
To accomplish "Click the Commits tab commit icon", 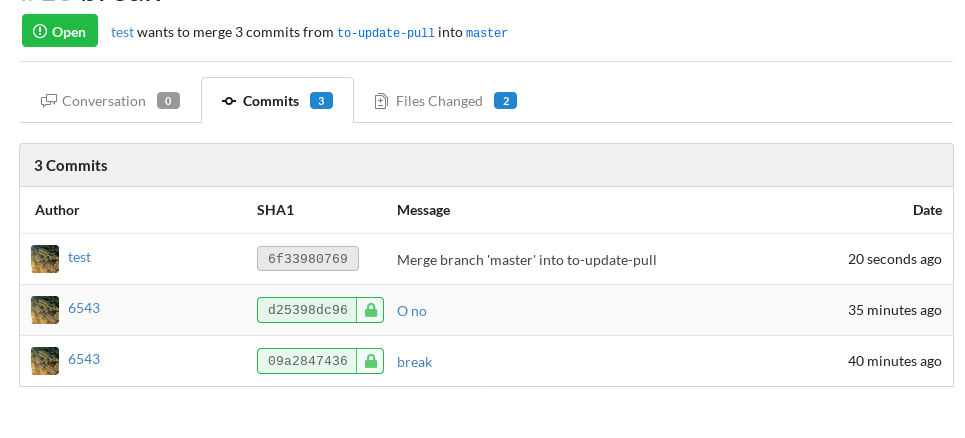I will (229, 101).
